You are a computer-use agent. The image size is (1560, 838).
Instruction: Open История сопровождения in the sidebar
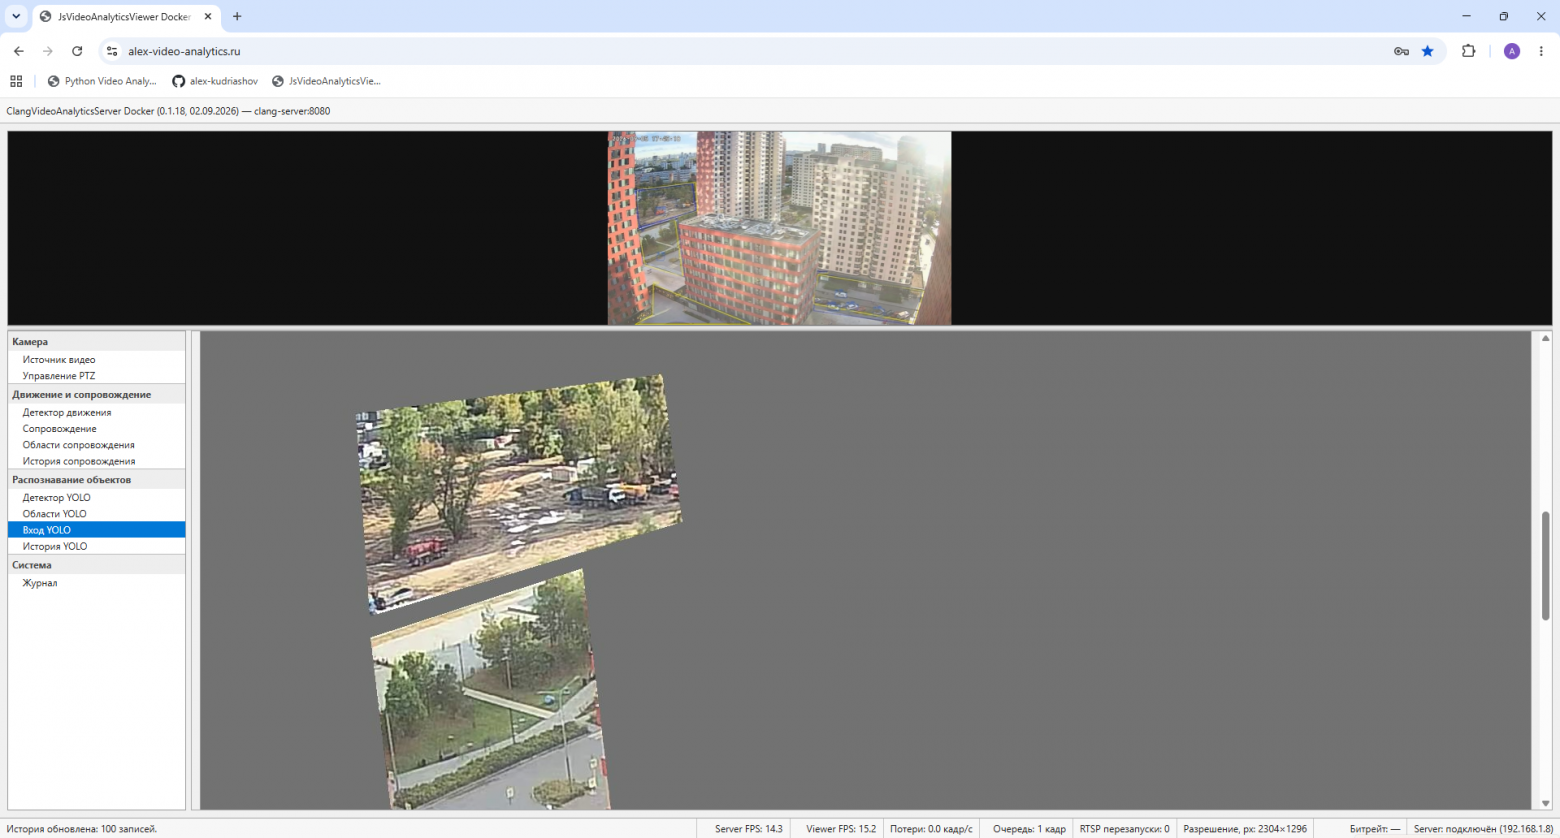click(x=97, y=461)
